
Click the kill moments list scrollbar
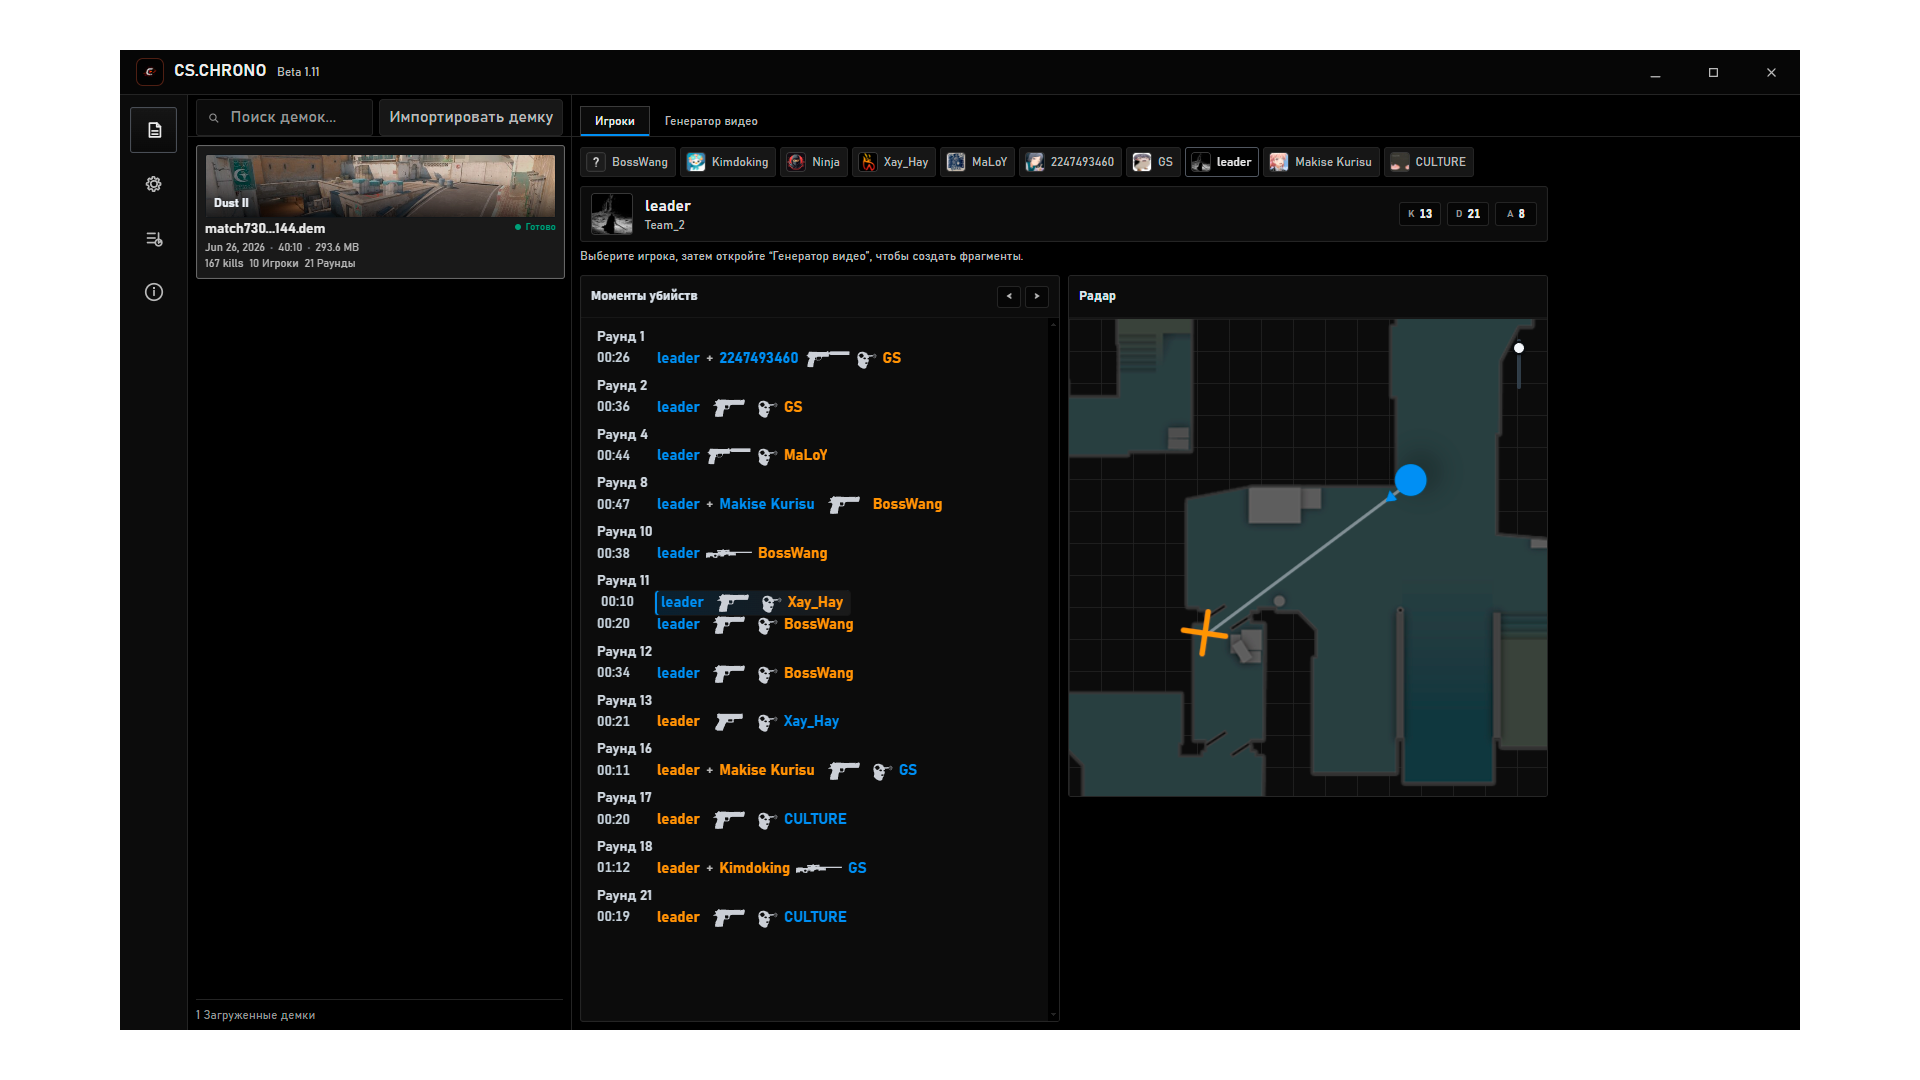1053,670
